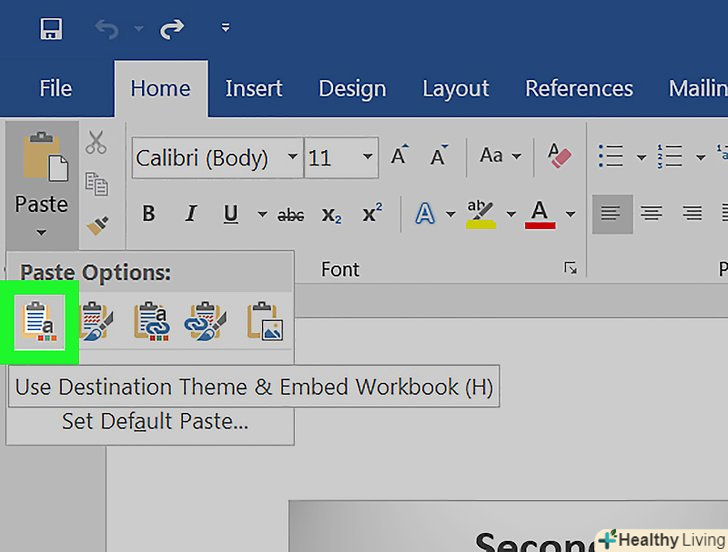Click Set Default Paste option

(x=155, y=422)
